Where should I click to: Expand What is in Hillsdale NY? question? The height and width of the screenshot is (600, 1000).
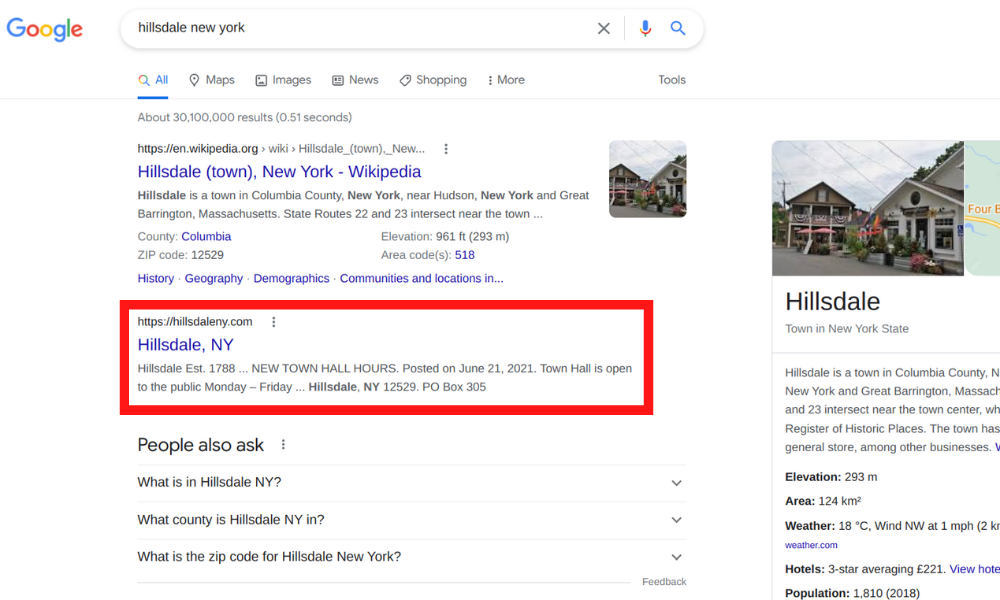click(x=412, y=483)
